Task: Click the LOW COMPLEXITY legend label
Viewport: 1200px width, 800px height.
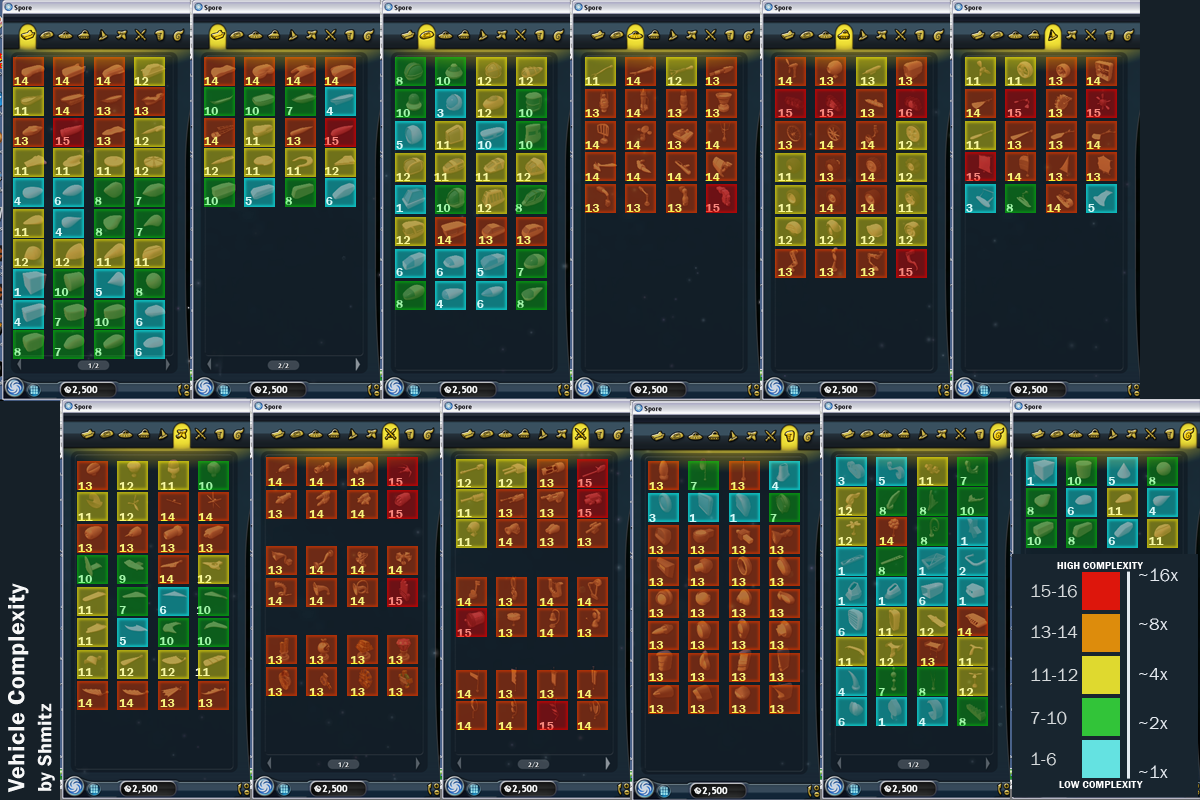Action: (1100, 785)
